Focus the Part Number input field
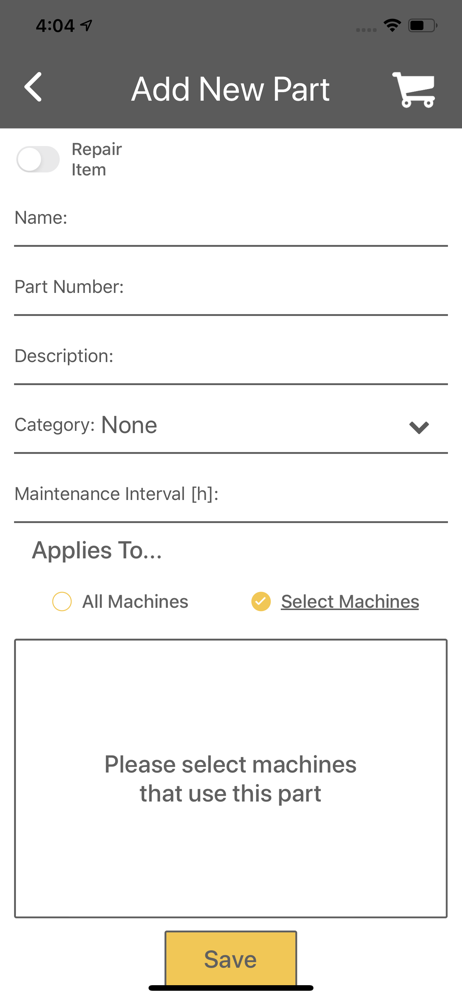The height and width of the screenshot is (1000, 462). tap(231, 290)
